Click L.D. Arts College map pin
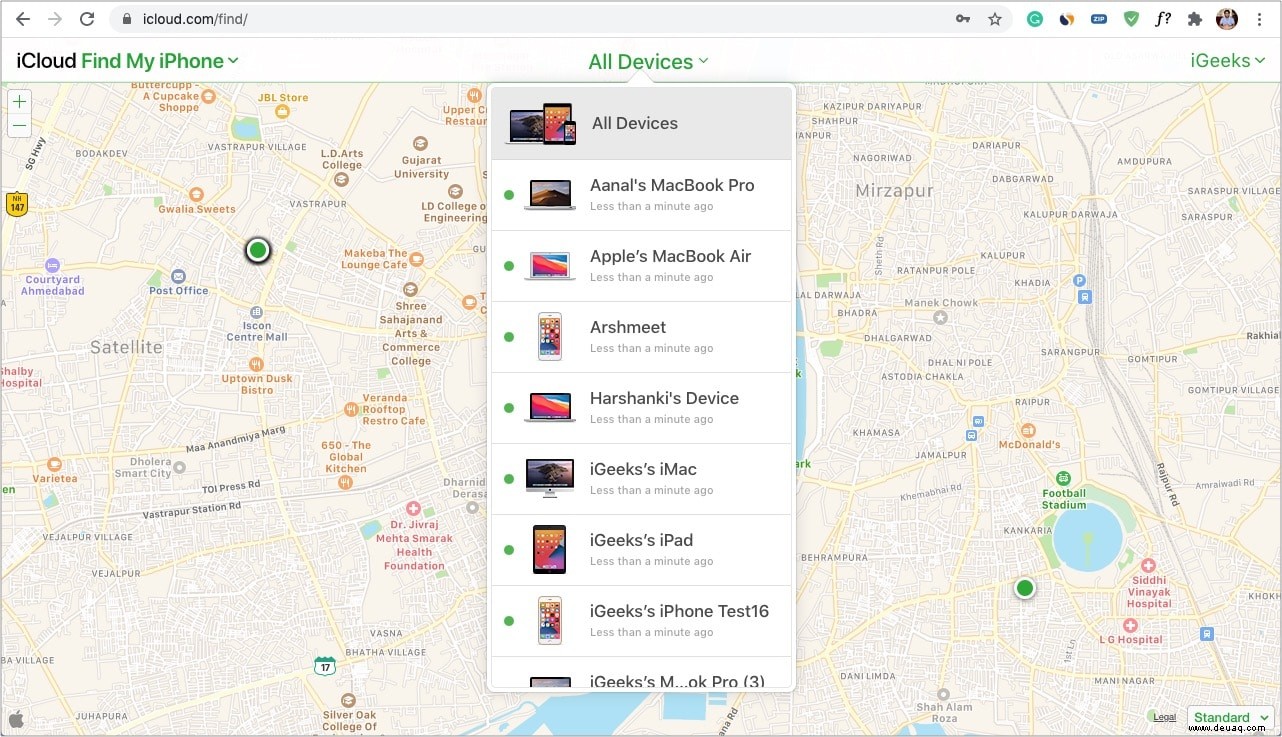This screenshot has height=737, width=1282. [342, 180]
